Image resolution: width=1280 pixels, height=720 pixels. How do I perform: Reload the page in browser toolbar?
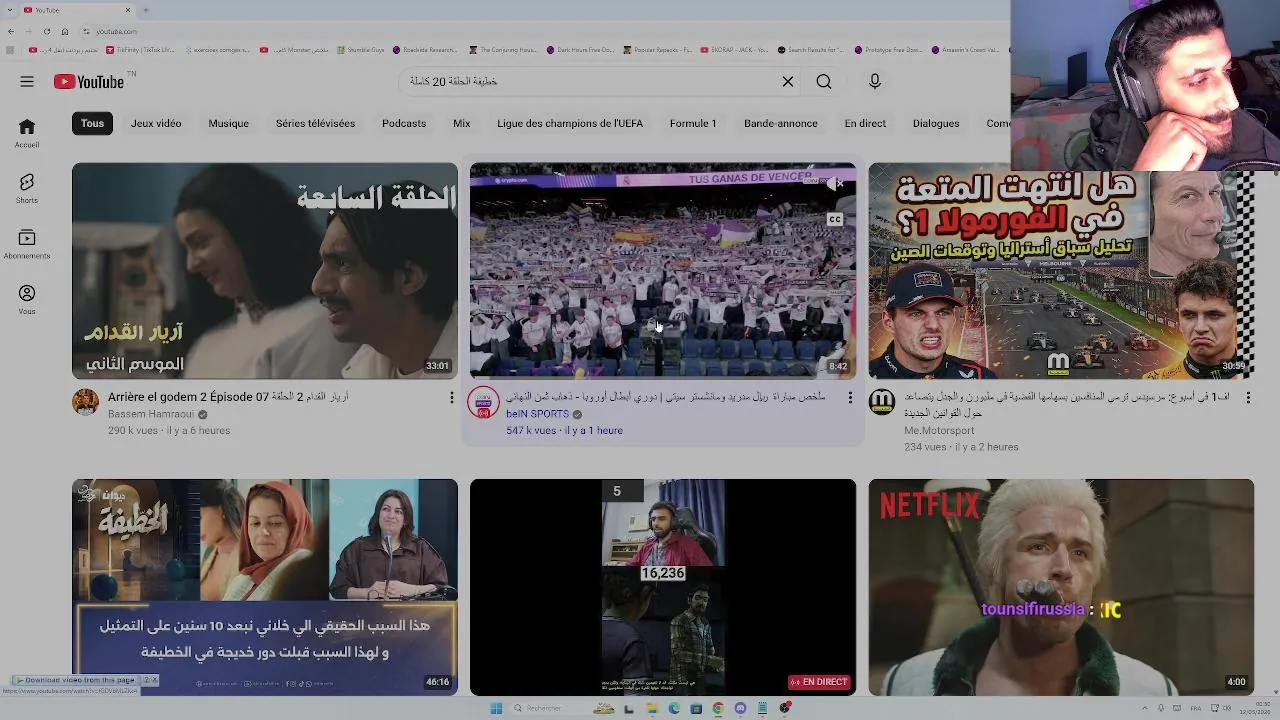[x=47, y=31]
